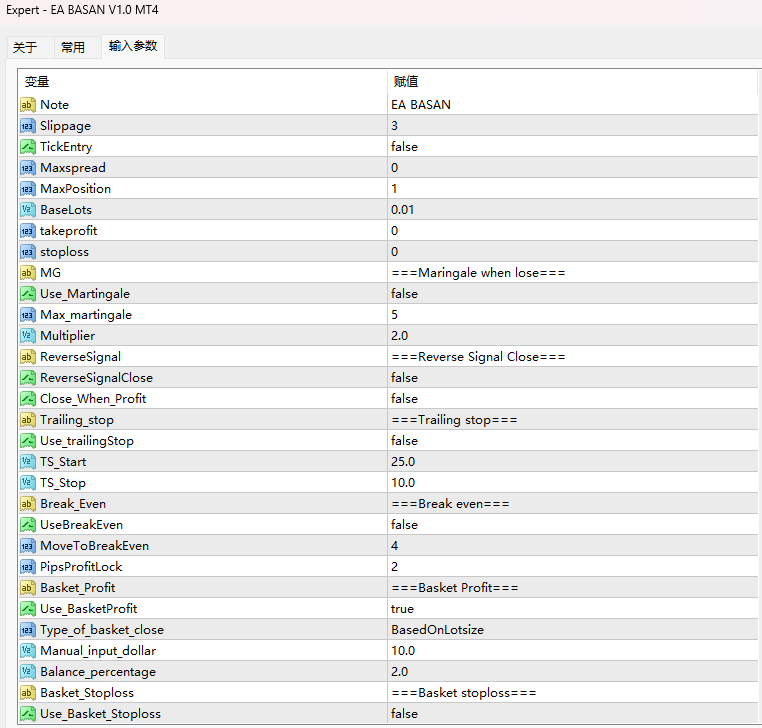Open Use_Basket_Stoploss false value dropdown
The image size is (762, 728).
[x=572, y=713]
